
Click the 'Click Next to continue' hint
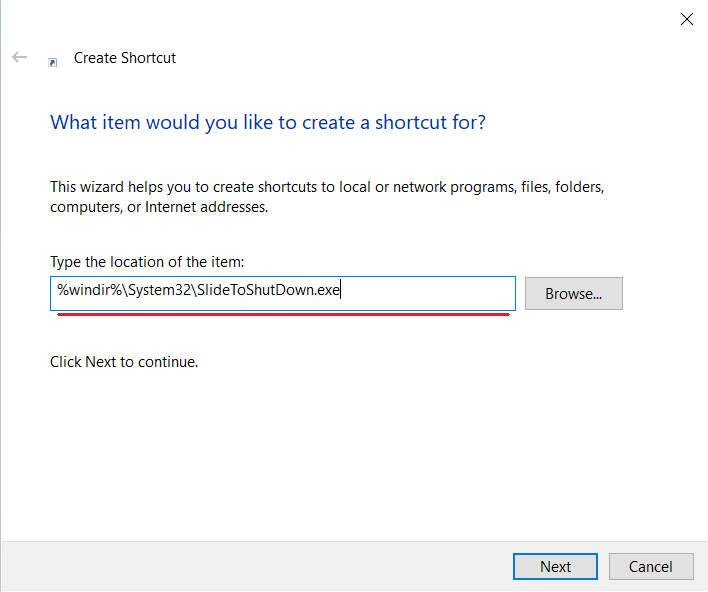[124, 362]
